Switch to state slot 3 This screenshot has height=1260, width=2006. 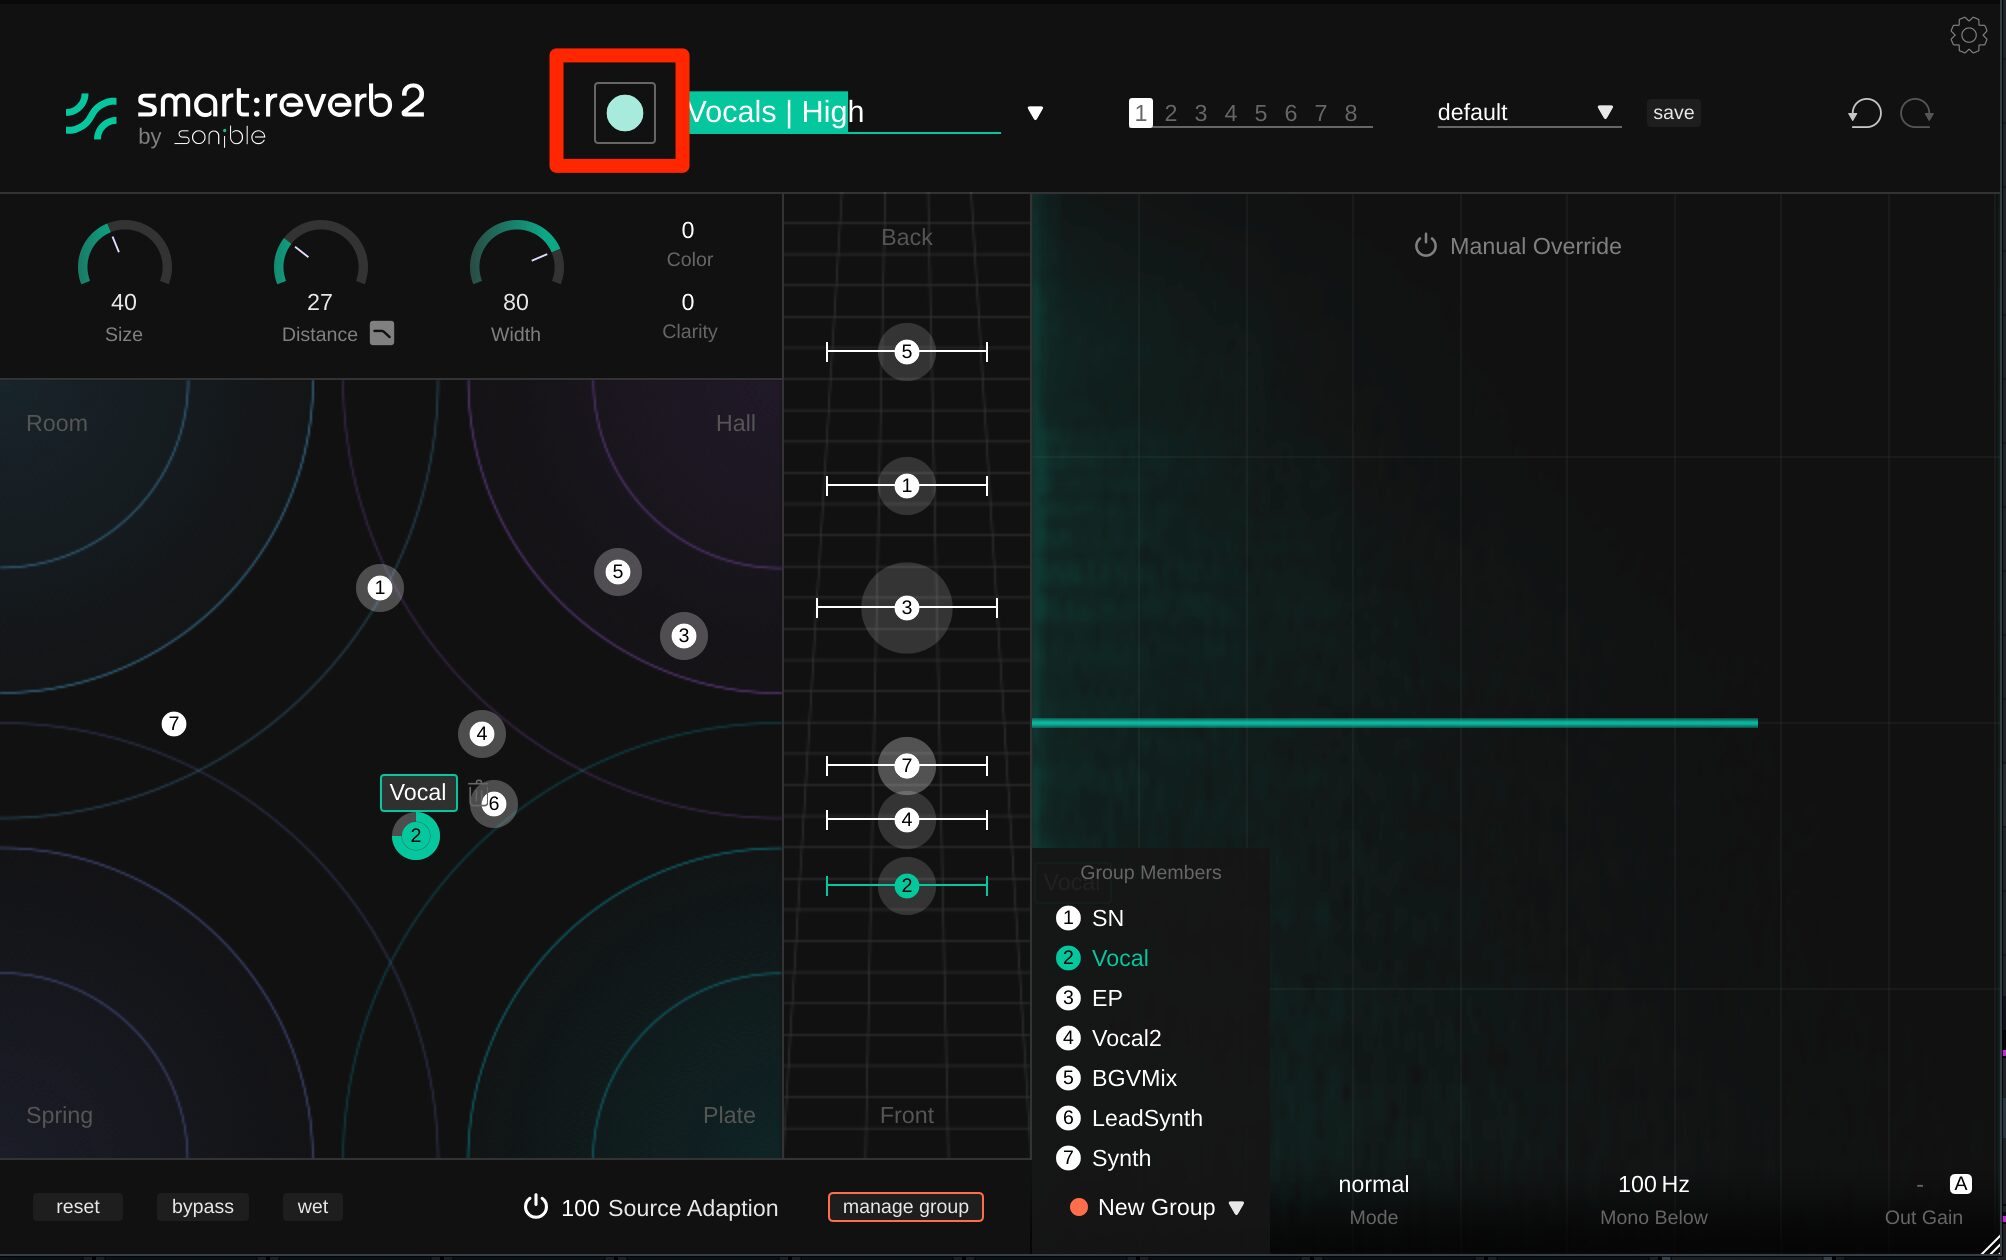[x=1200, y=113]
